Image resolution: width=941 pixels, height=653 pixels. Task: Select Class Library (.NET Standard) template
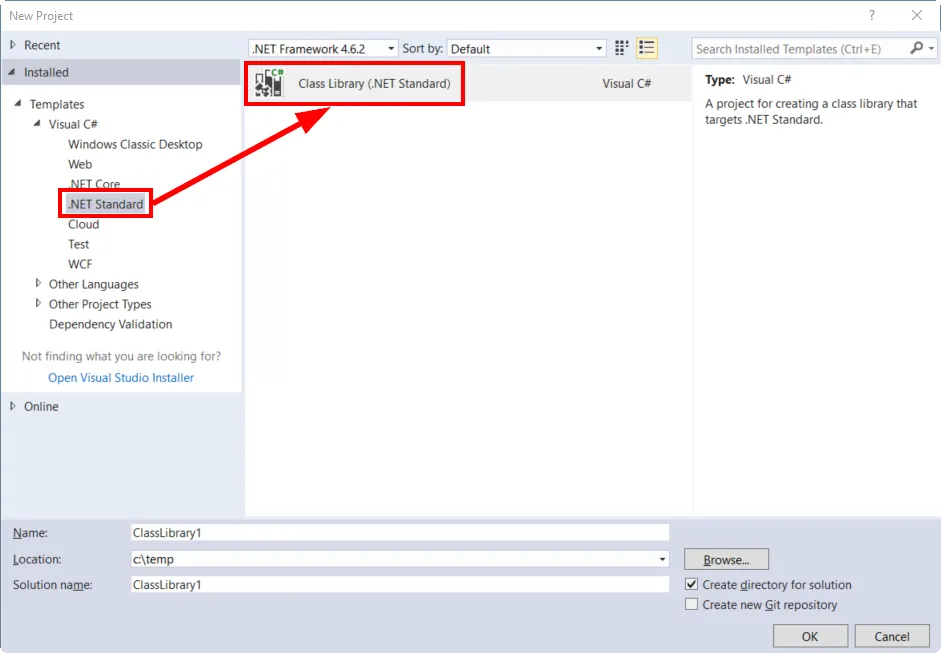[468, 83]
